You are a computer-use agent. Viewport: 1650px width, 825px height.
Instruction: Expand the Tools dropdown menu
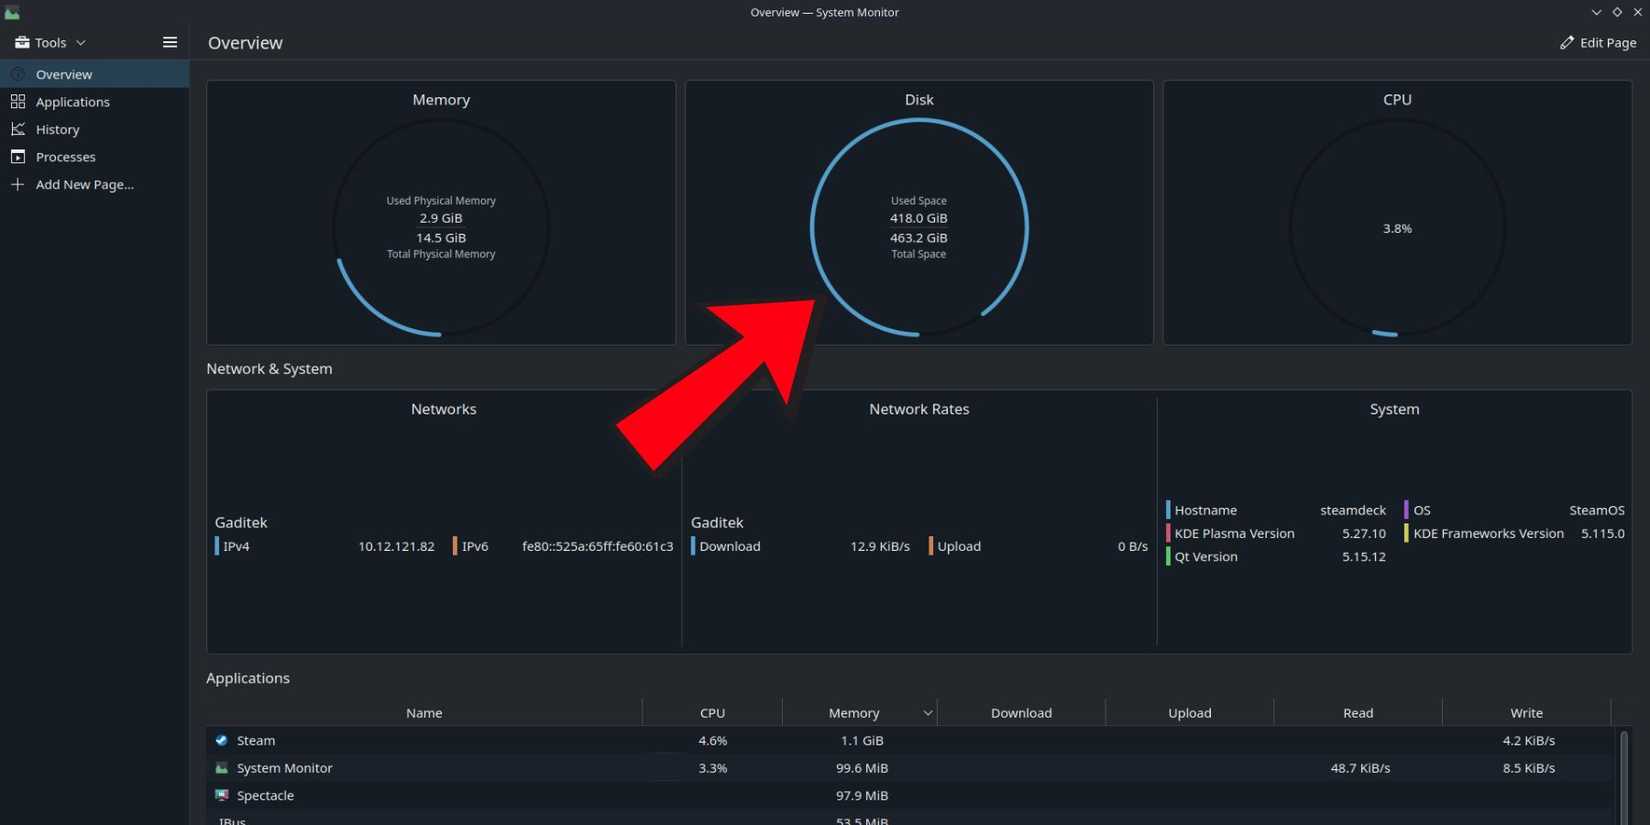(x=50, y=42)
